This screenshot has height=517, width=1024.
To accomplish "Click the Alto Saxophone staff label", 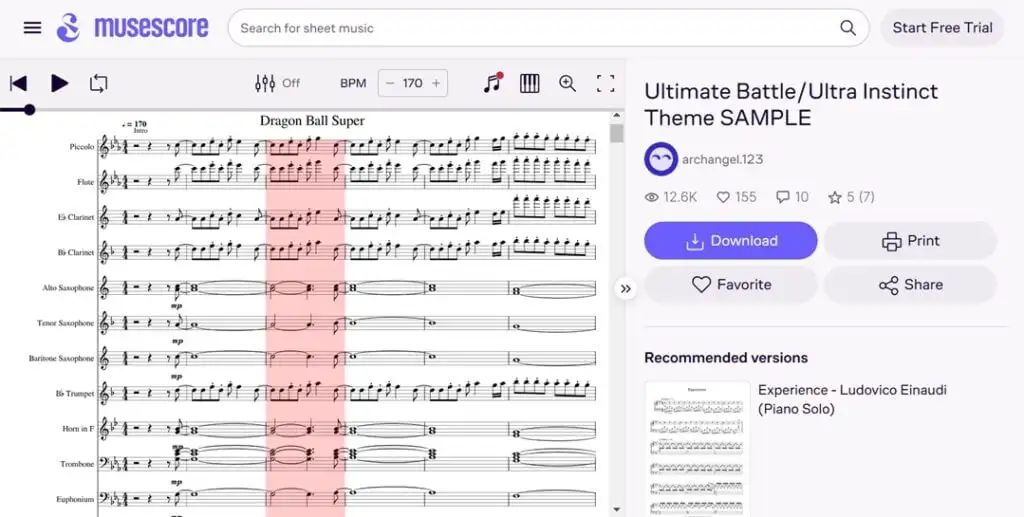I will (69, 288).
